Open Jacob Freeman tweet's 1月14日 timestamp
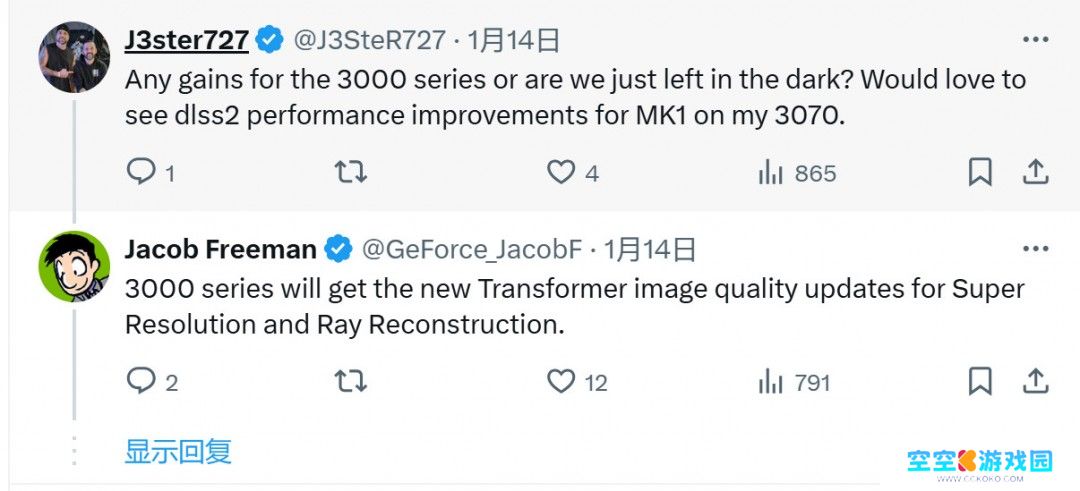The image size is (1080, 491). coord(650,249)
